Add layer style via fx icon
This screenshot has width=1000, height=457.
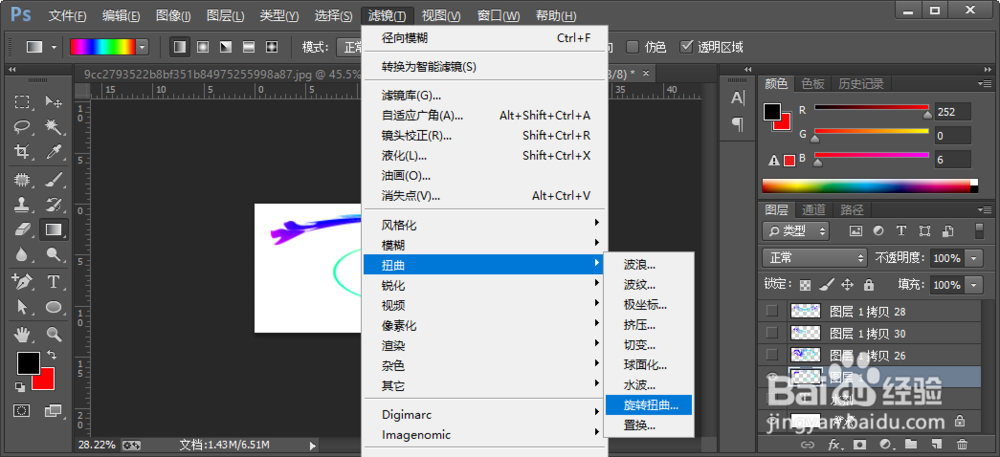834,444
